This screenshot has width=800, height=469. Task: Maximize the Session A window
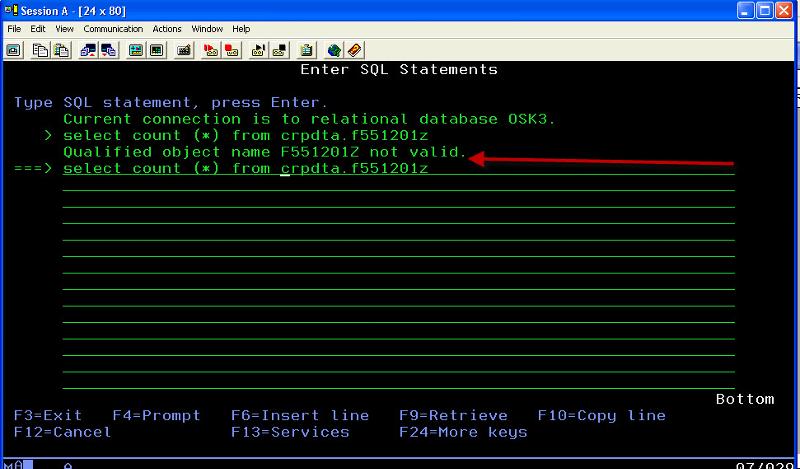(765, 10)
